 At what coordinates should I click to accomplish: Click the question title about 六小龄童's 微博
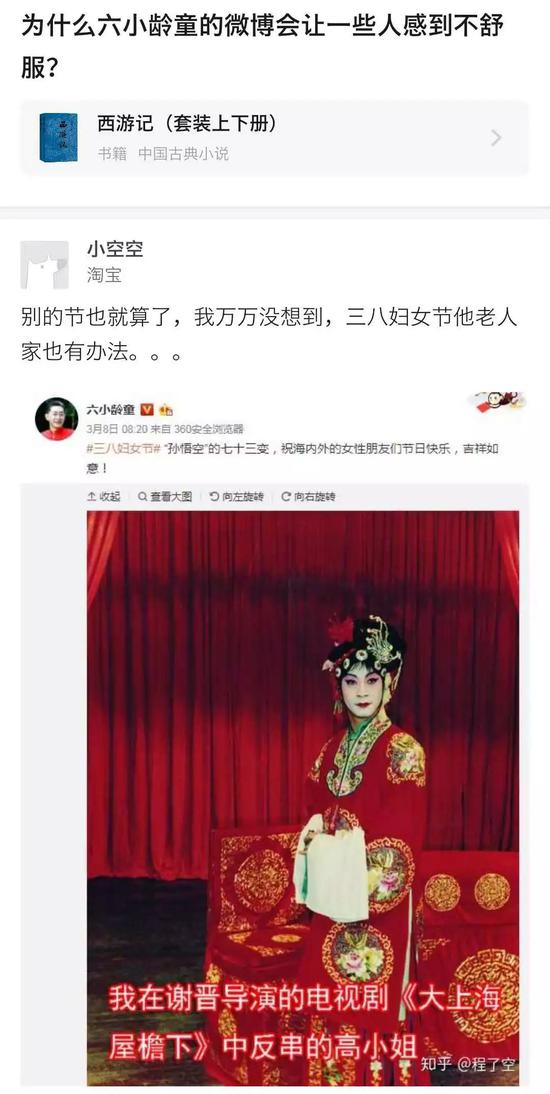pos(262,46)
